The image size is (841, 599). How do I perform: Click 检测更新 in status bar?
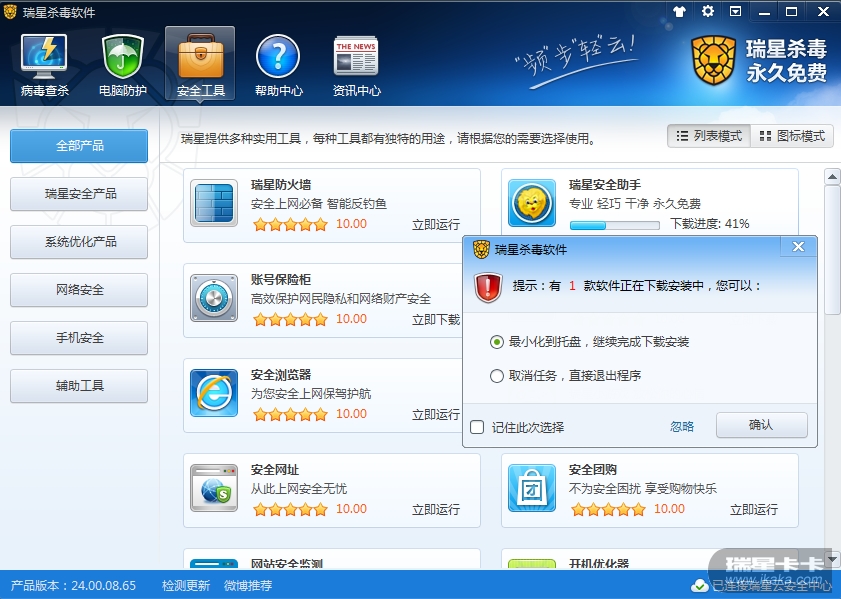(186, 585)
